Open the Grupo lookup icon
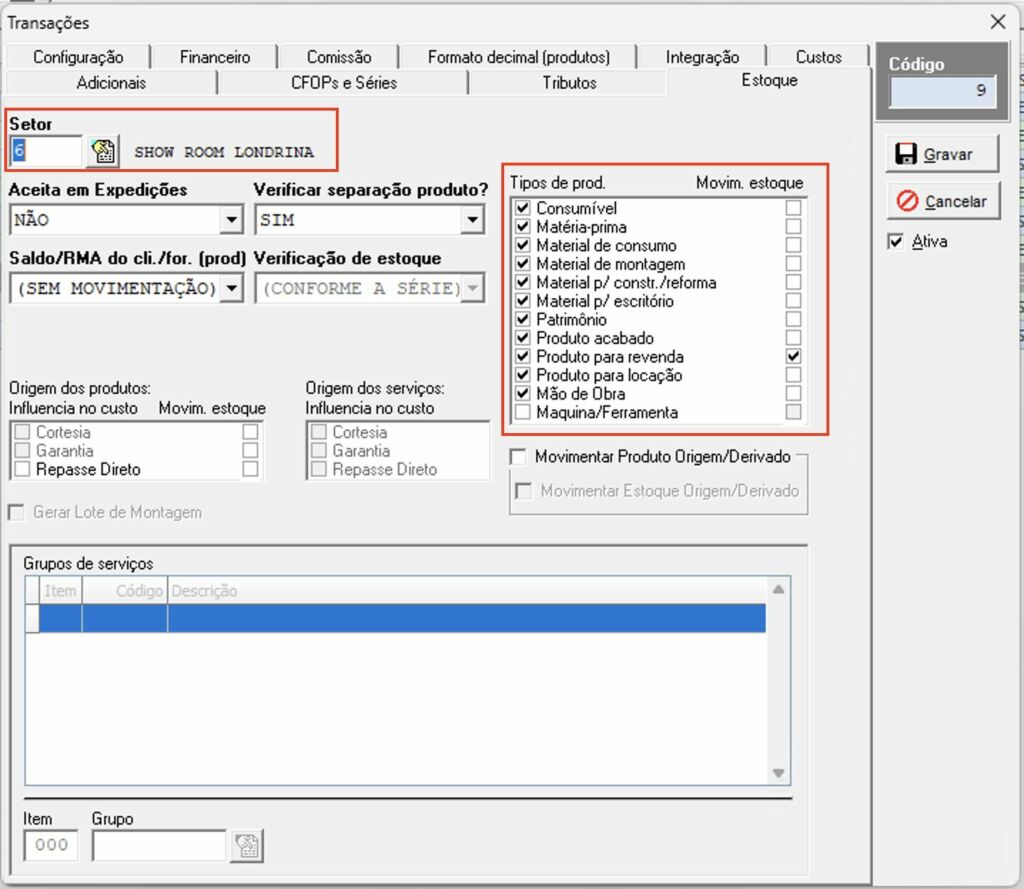 point(247,846)
